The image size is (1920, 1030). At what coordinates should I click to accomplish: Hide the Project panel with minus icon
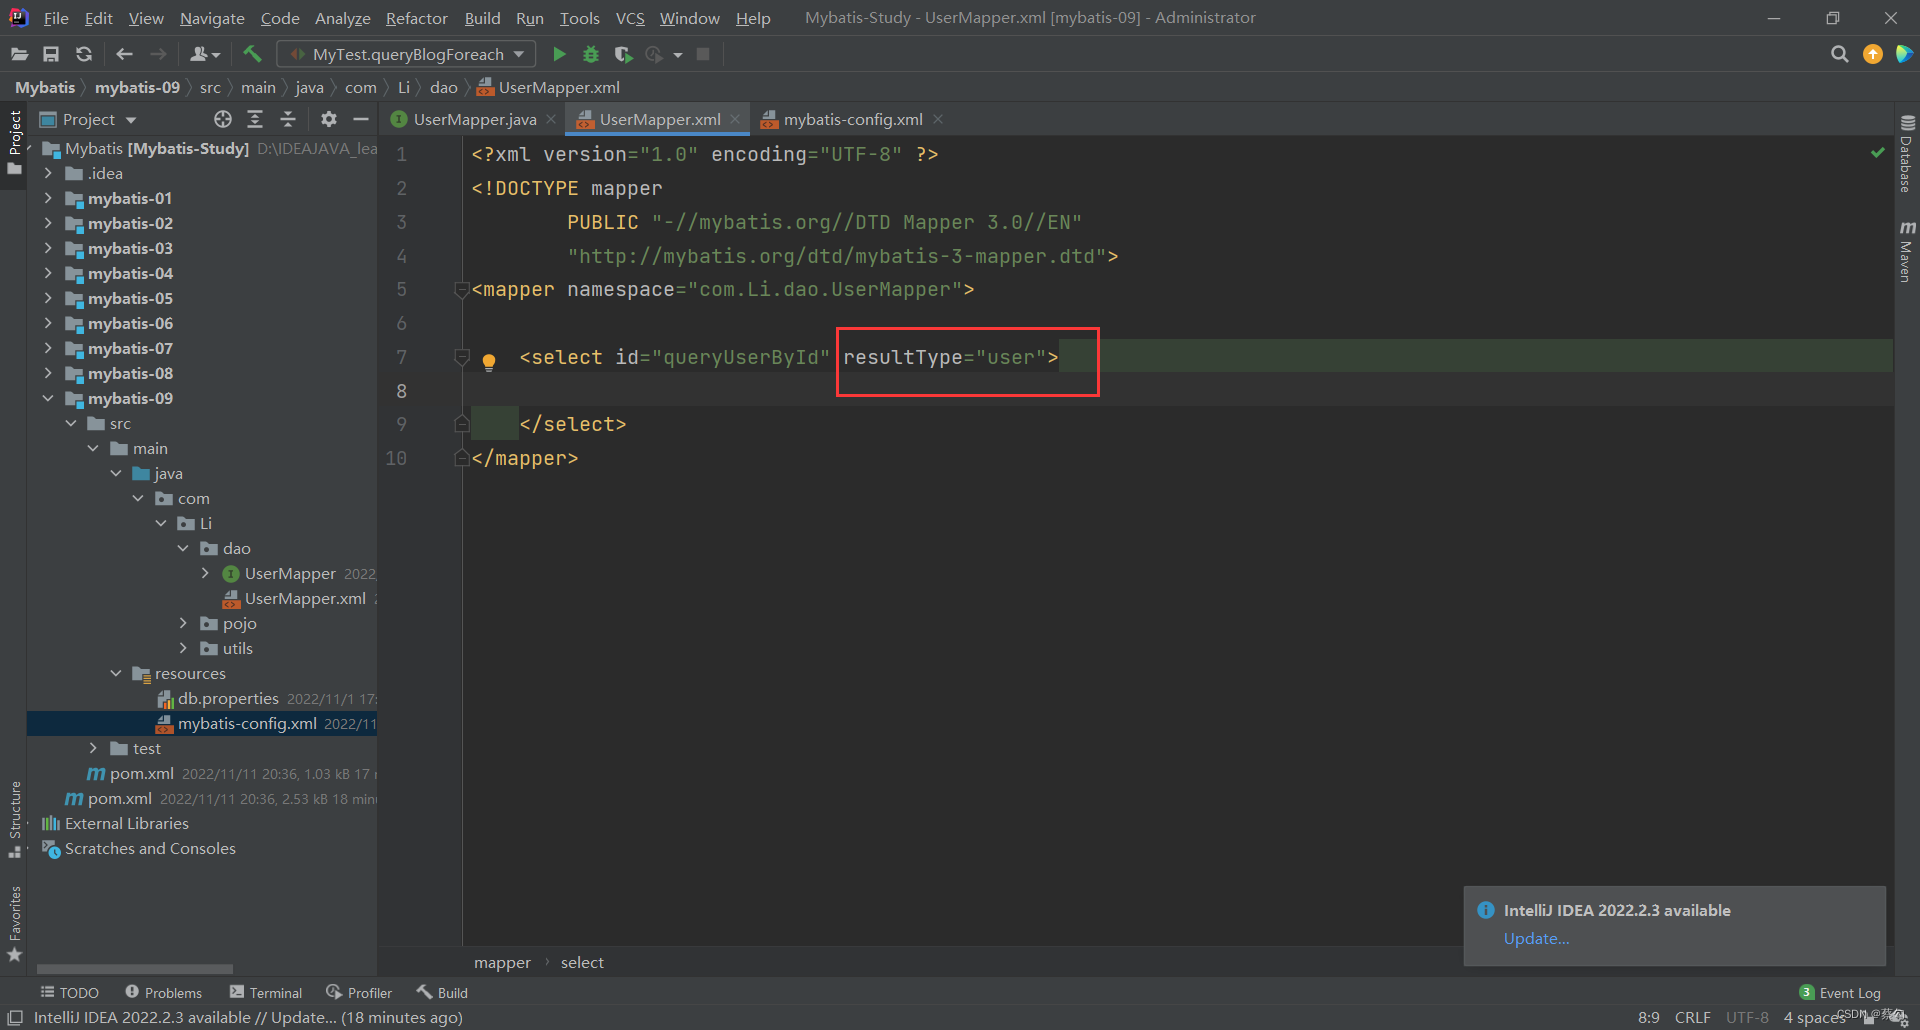coord(361,119)
